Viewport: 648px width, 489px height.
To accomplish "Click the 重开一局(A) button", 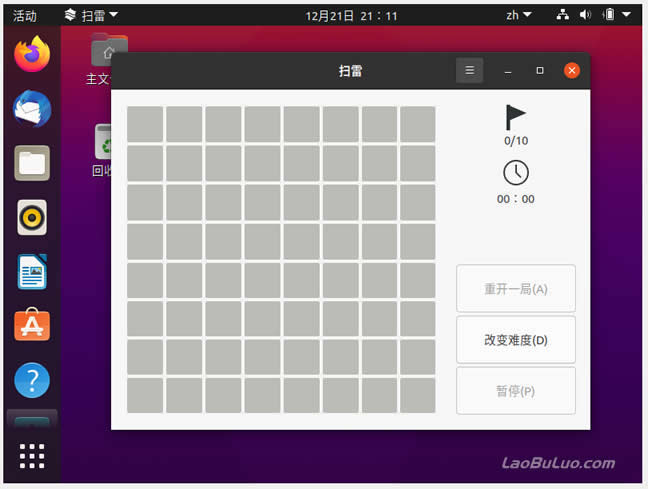I will (x=515, y=289).
